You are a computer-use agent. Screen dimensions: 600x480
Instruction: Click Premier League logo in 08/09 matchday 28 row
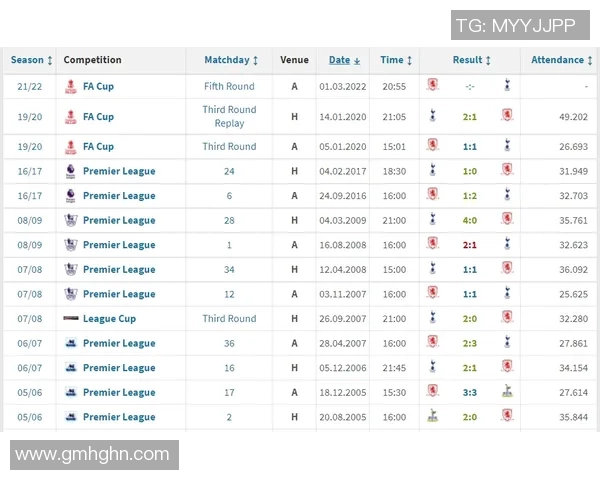[71, 220]
